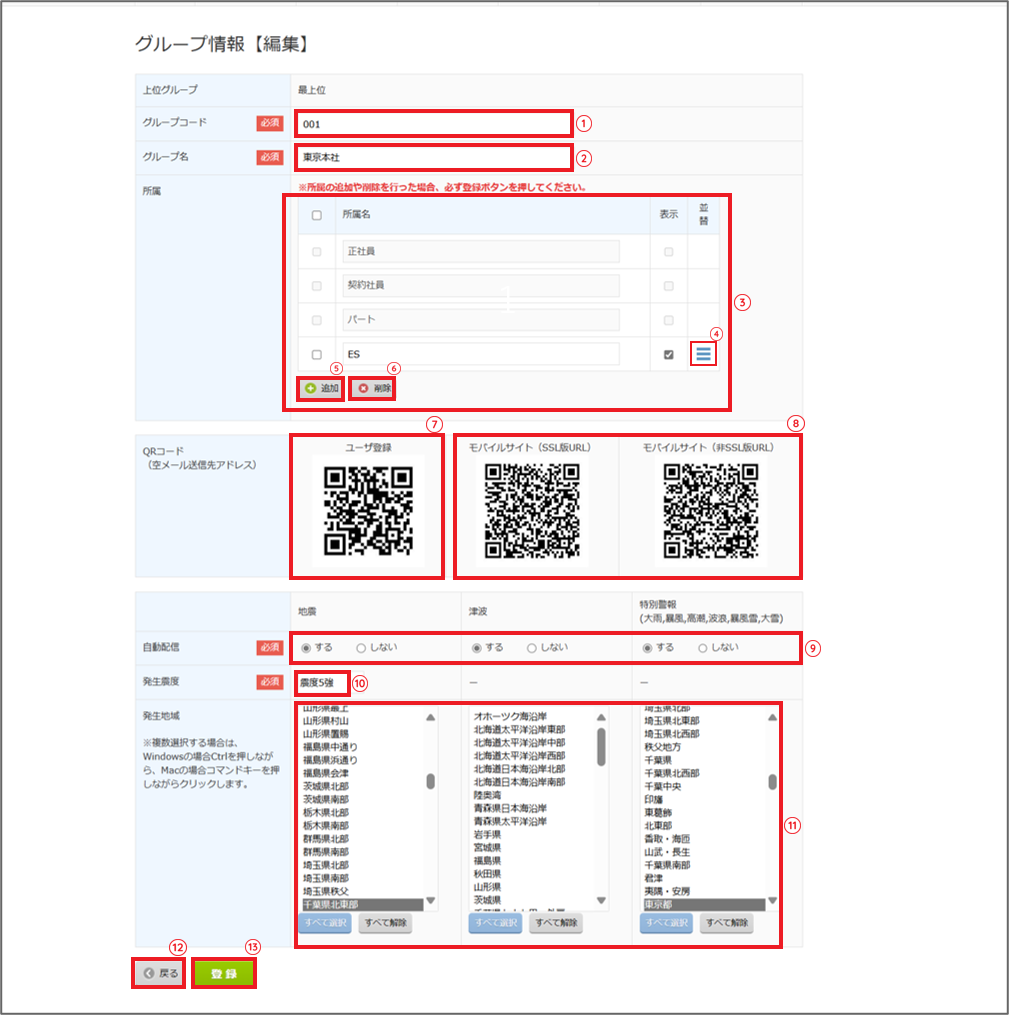
Task: Click the scroll-down arrow of the 地震 region list
Action: [x=430, y=900]
